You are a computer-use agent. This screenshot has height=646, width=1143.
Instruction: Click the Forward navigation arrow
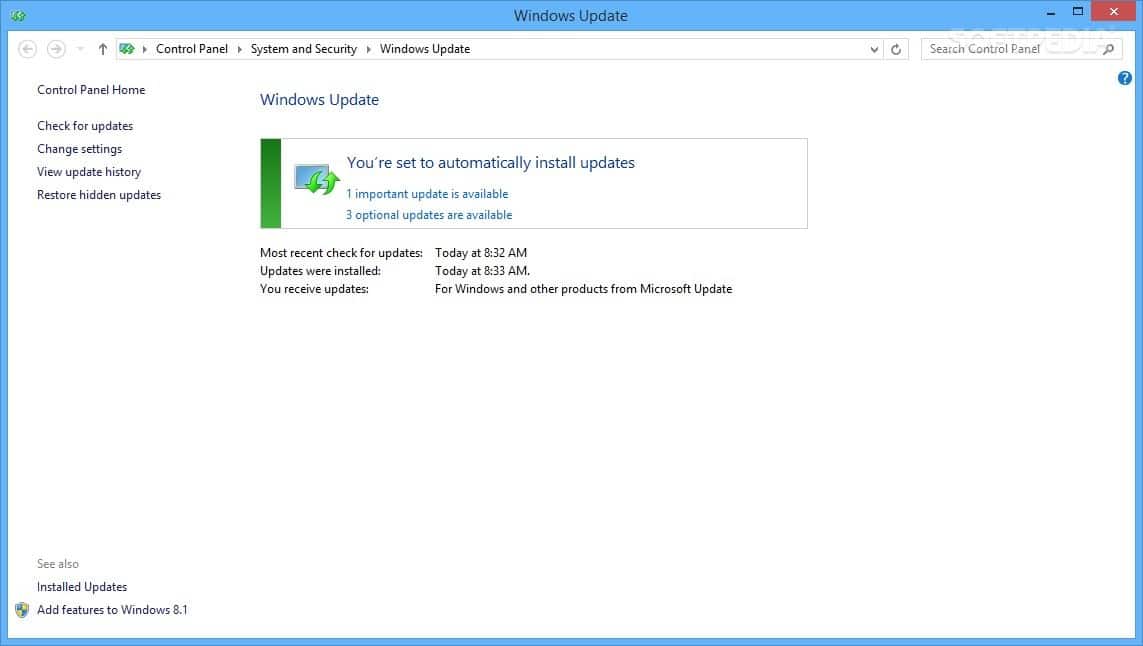56,49
